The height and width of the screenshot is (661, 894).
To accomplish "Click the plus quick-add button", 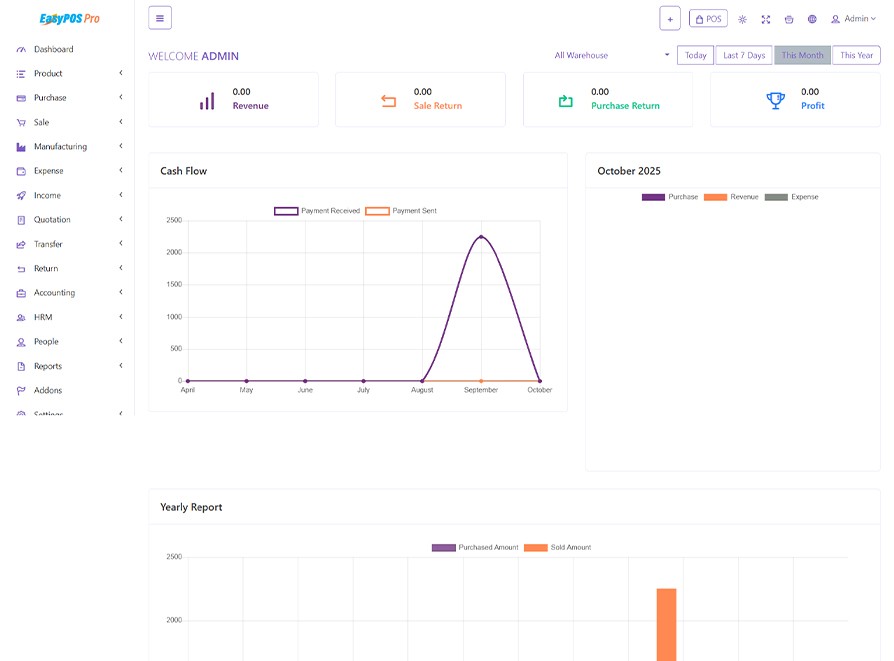I will [x=670, y=19].
